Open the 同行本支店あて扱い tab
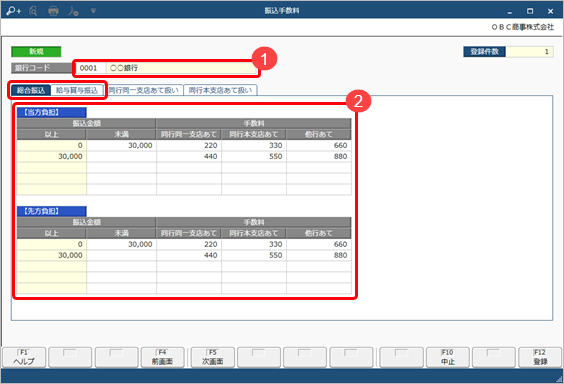 [x=220, y=90]
